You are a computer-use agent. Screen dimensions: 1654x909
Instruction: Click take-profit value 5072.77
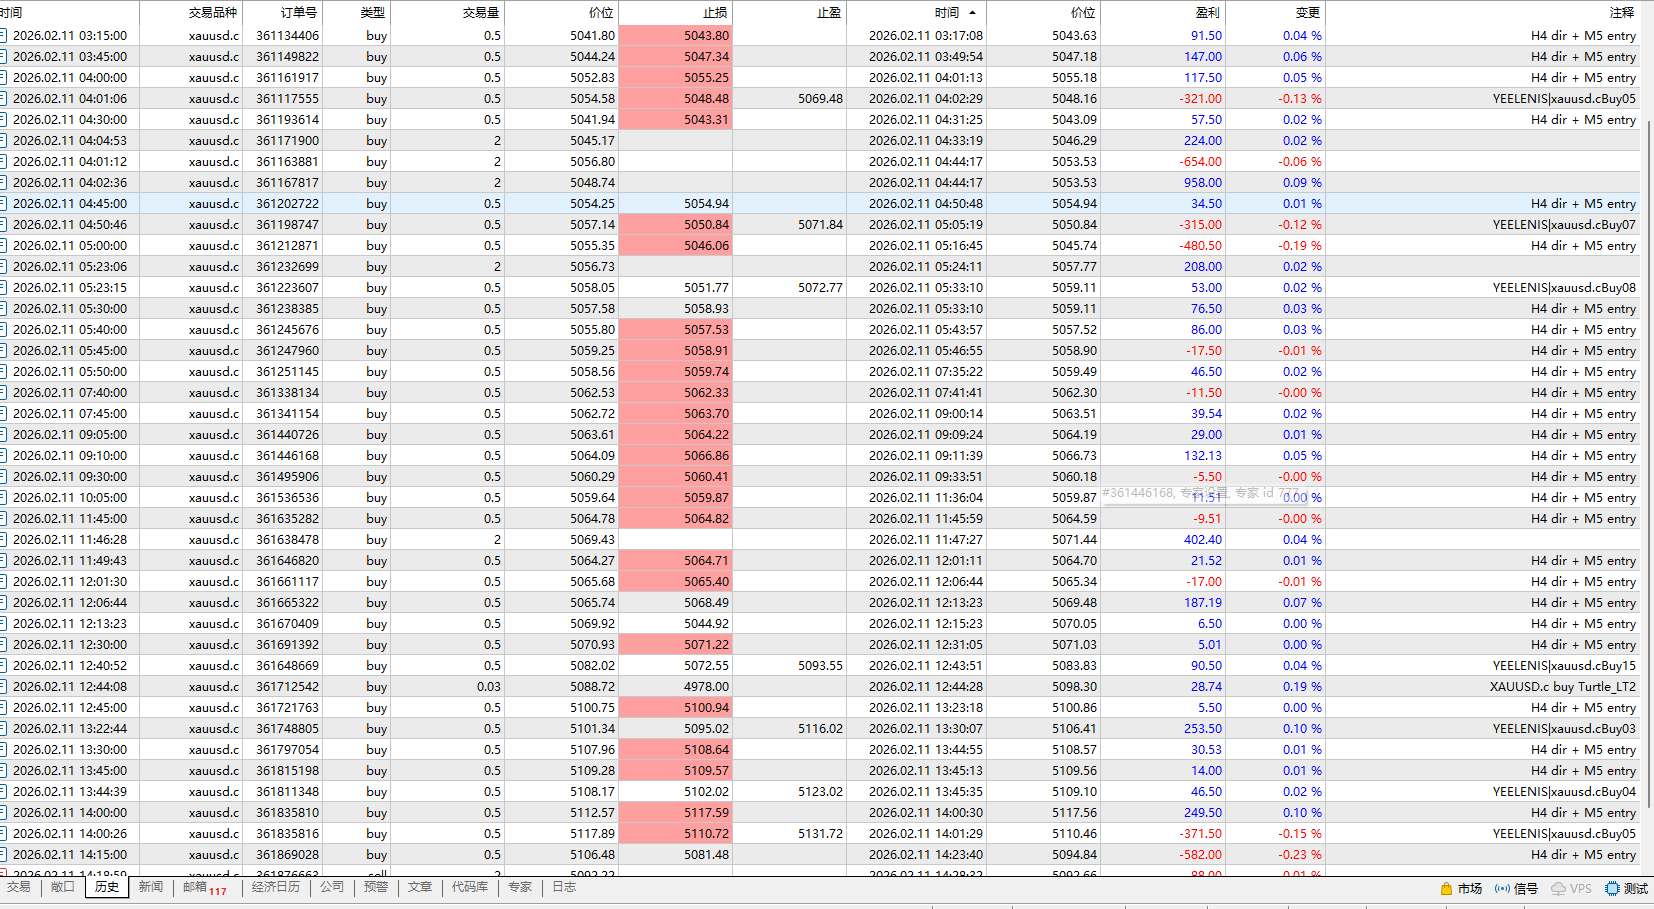click(x=820, y=287)
